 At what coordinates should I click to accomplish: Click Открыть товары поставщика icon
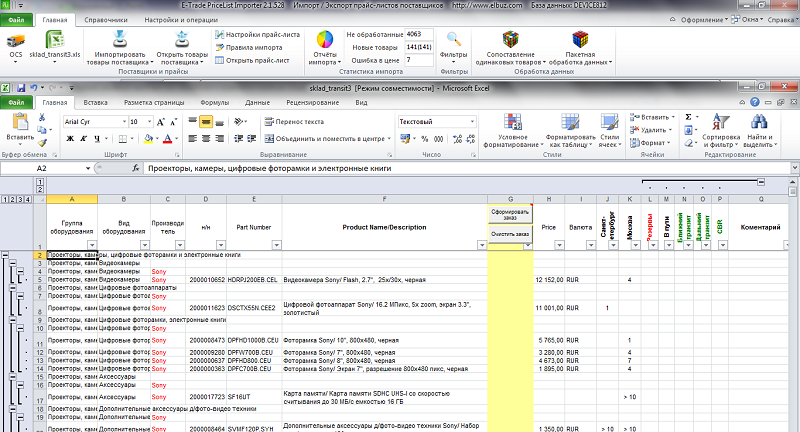(x=182, y=40)
